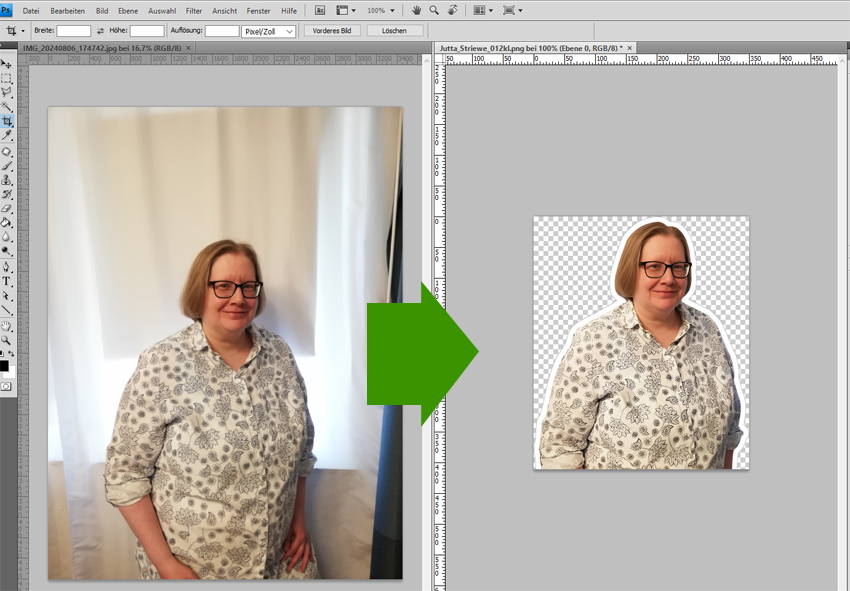
Task: Click the Photoshop Ps logo icon
Action: click(x=6, y=10)
